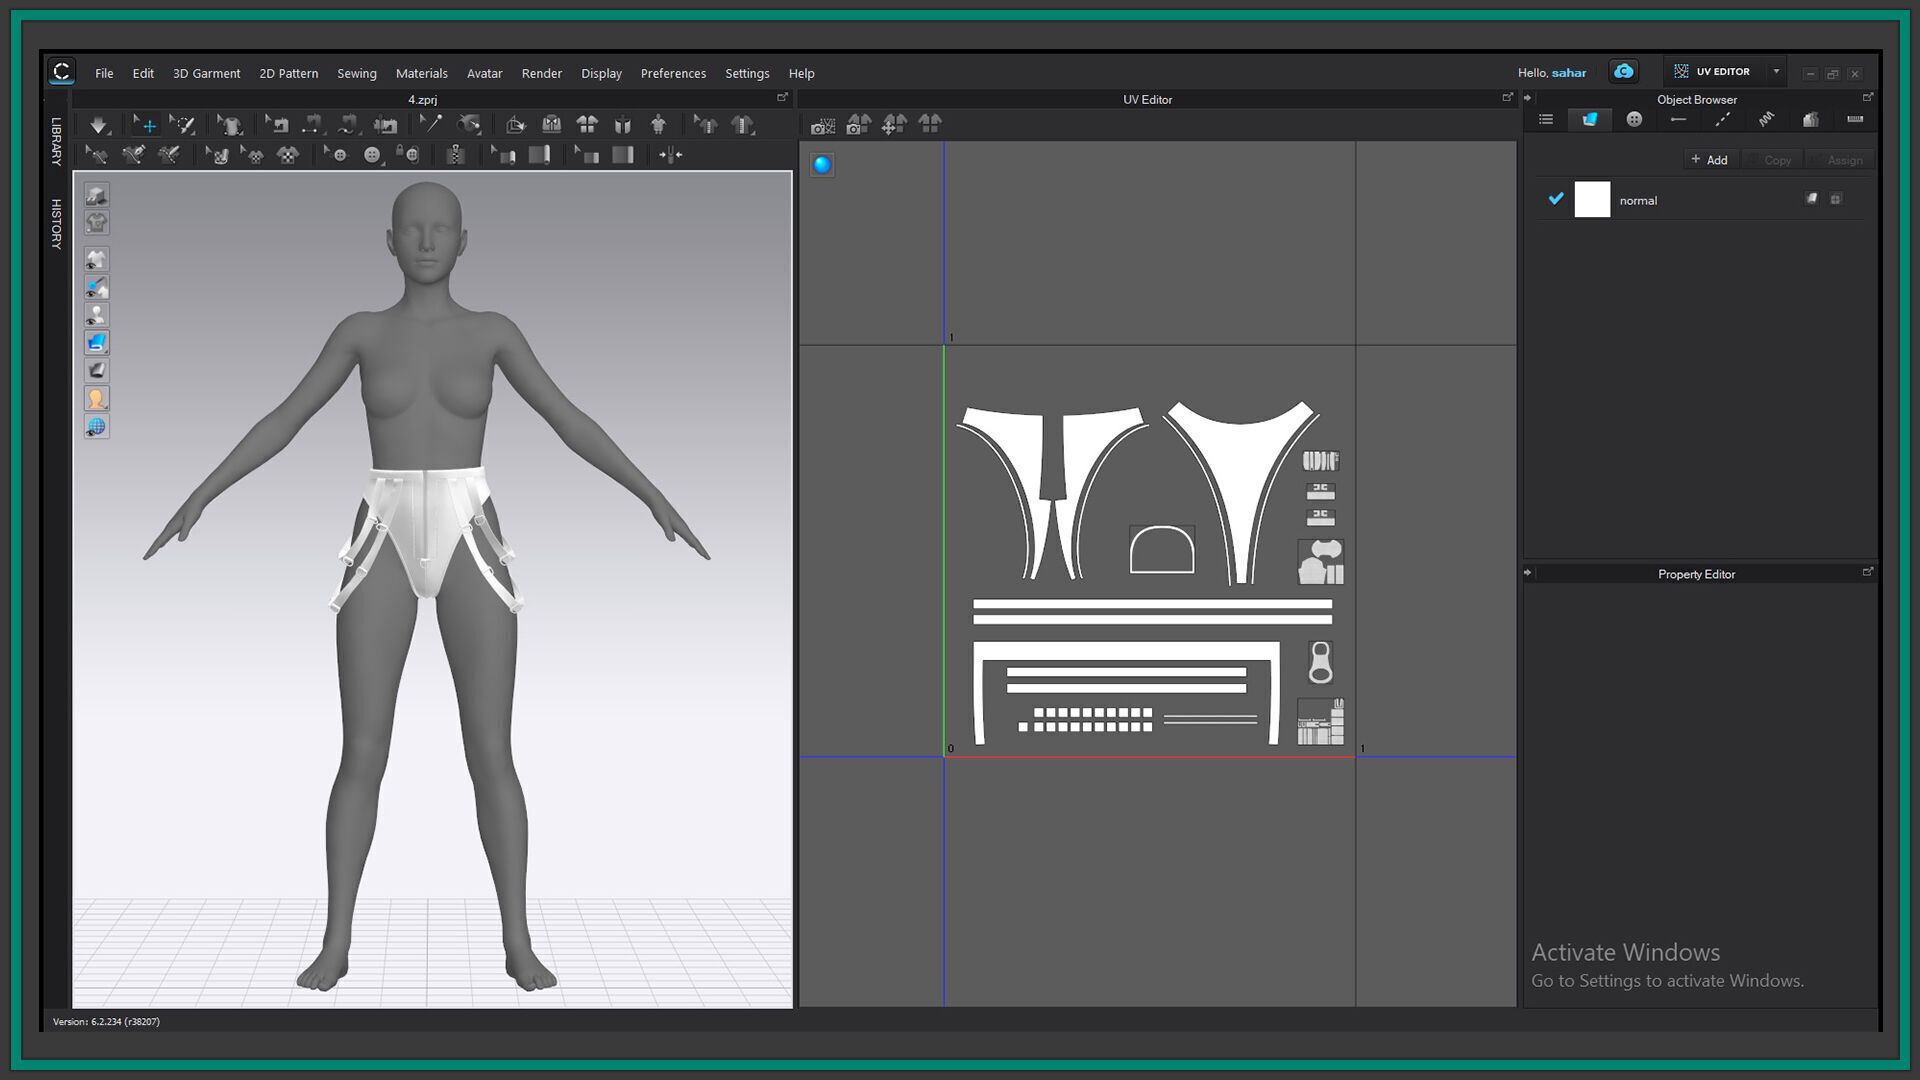The image size is (1920, 1080).
Task: Pop out the Object Browser panel
Action: (x=1867, y=98)
